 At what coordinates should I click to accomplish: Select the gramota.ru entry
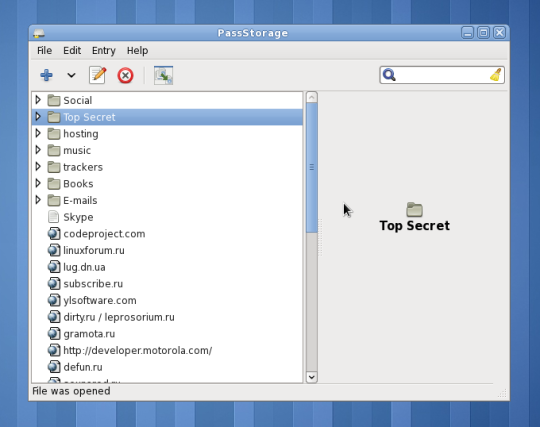click(167, 334)
